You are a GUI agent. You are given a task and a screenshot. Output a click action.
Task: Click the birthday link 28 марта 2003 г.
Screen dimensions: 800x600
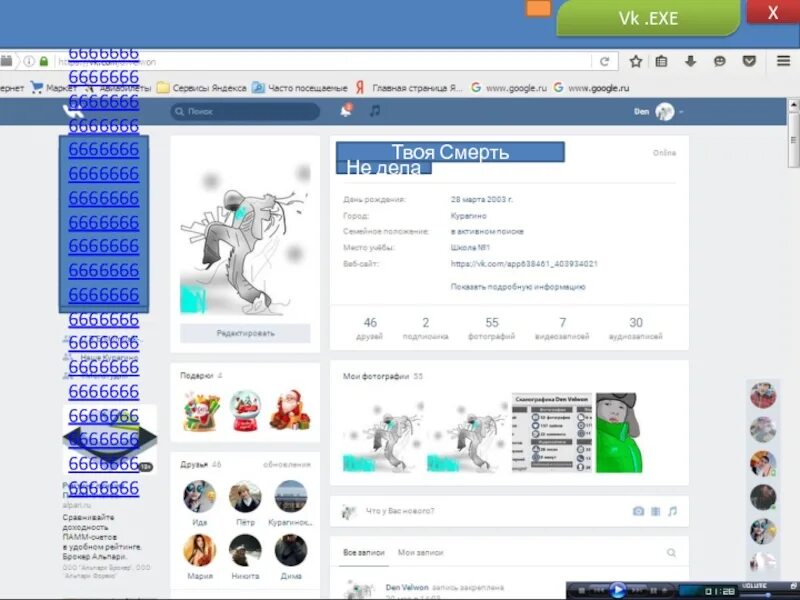coord(482,199)
